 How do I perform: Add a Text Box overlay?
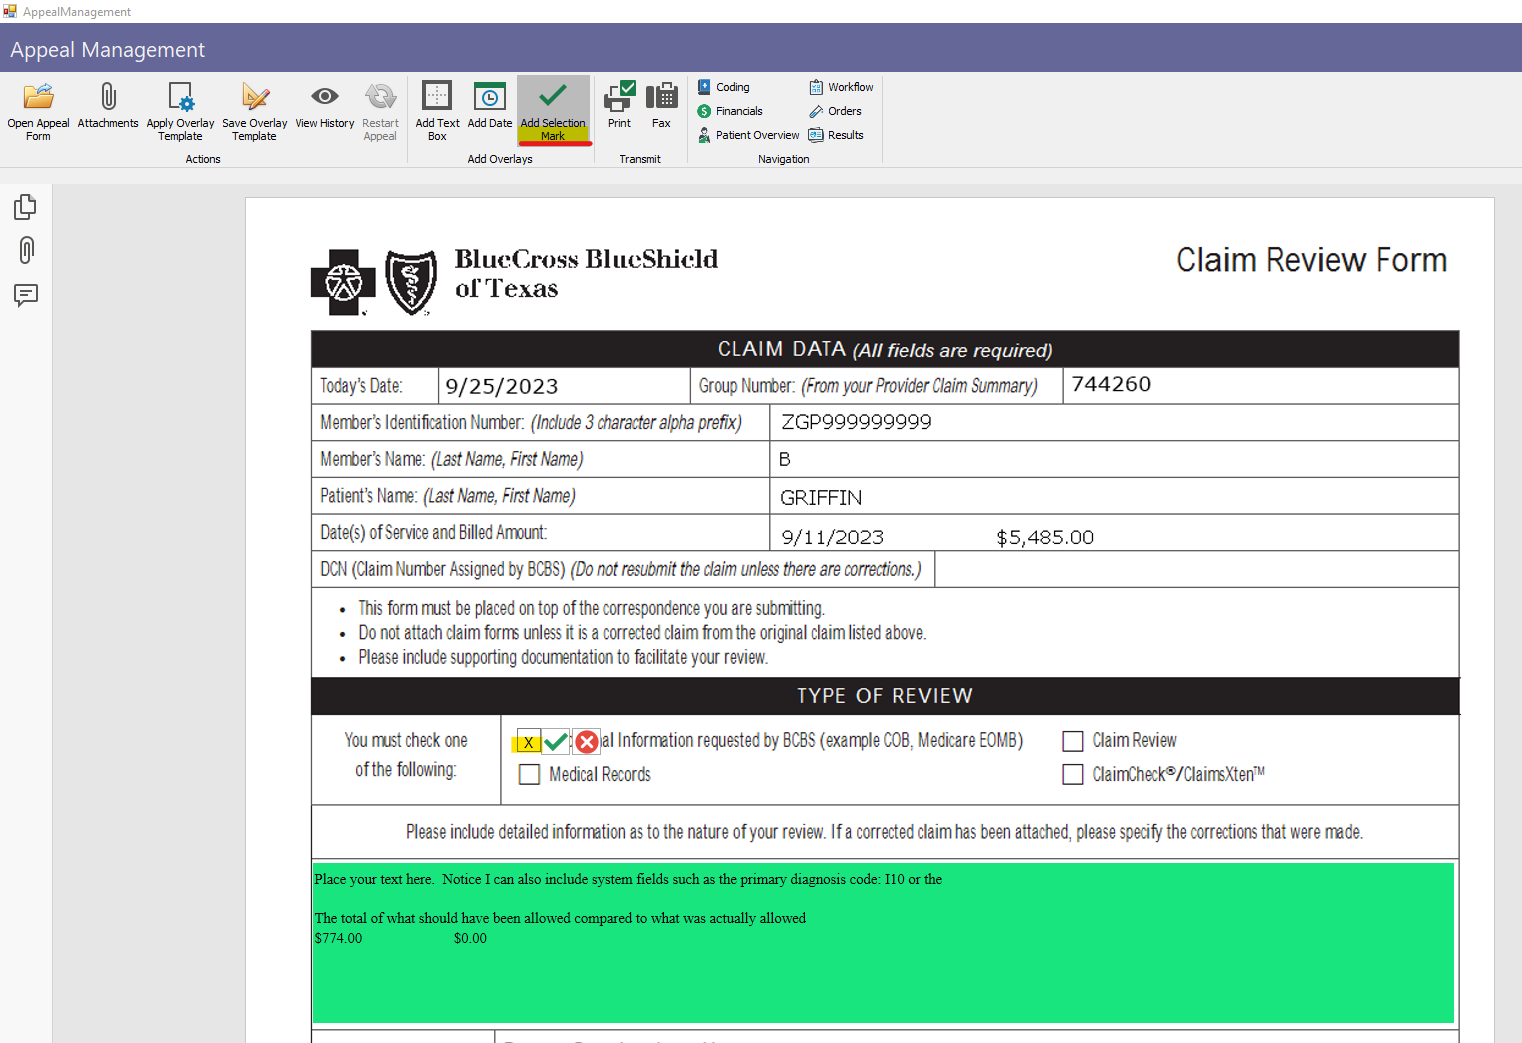coord(437,111)
